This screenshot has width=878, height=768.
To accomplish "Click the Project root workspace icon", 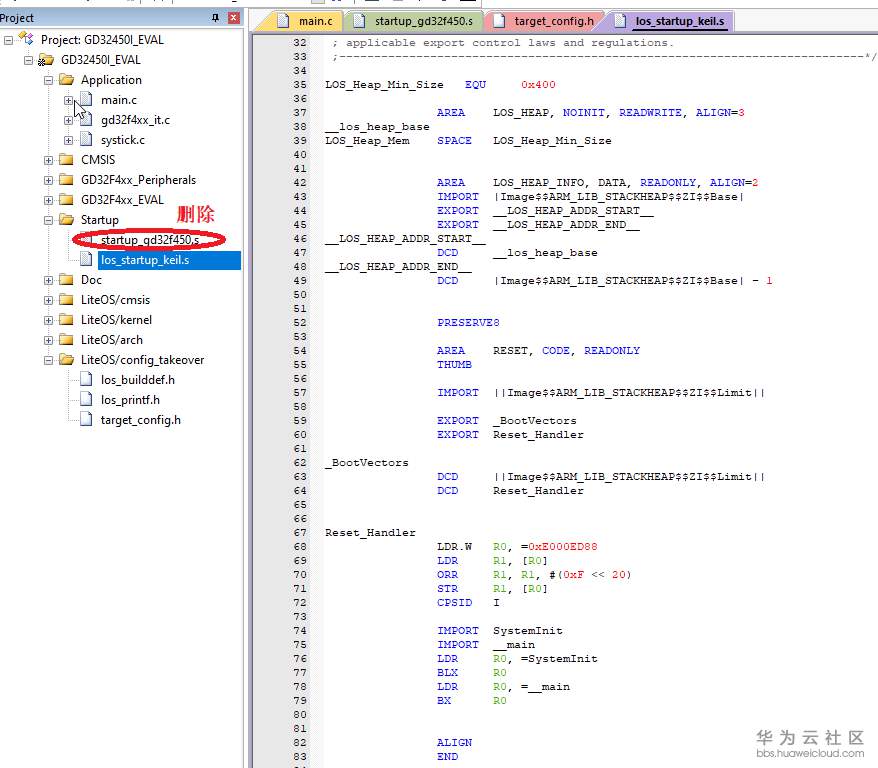I will coord(26,40).
